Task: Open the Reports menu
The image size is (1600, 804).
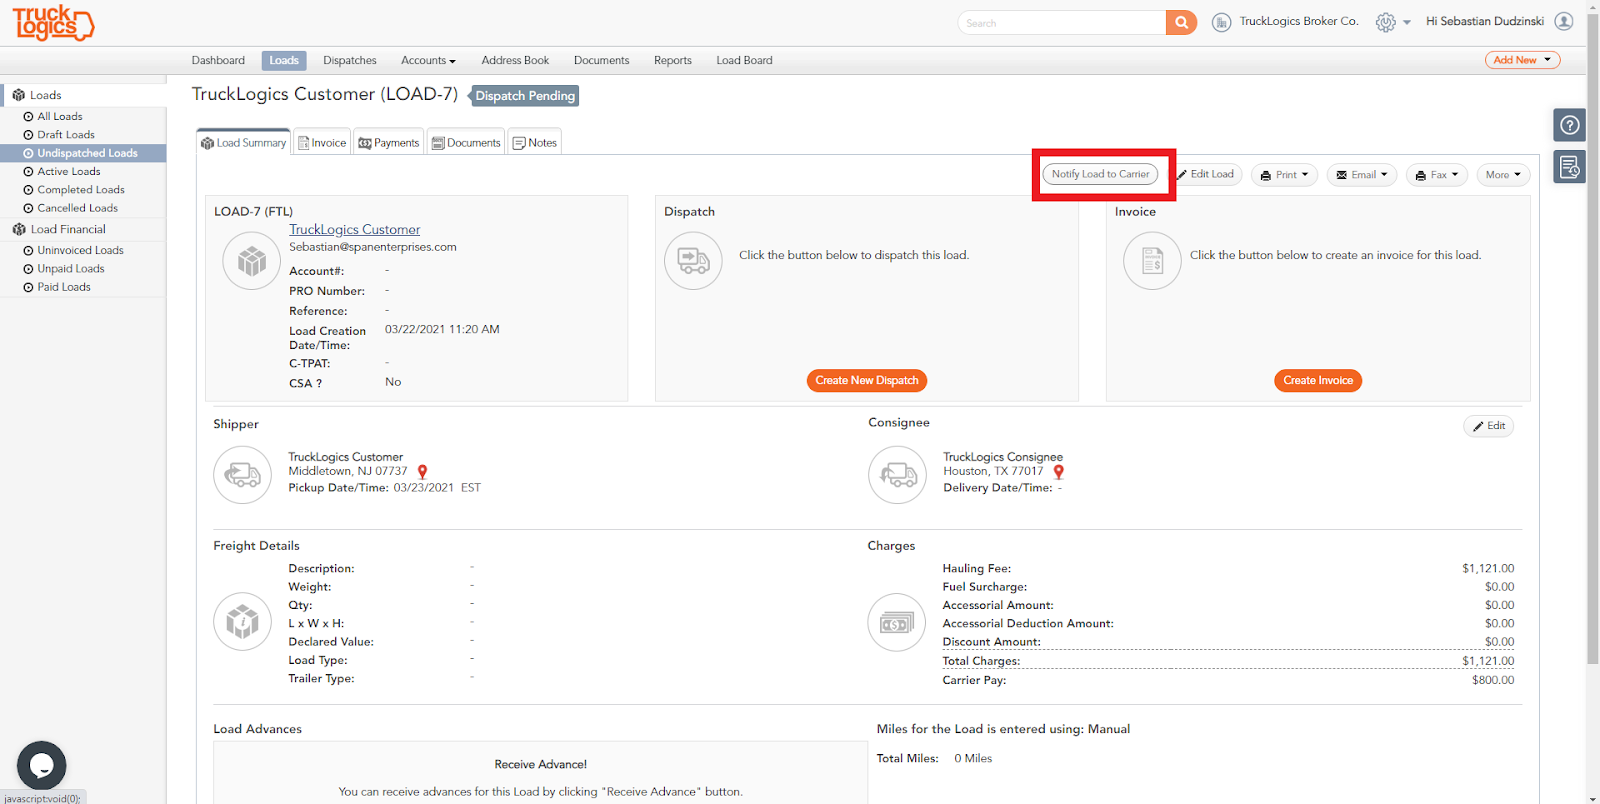Action: click(x=673, y=61)
